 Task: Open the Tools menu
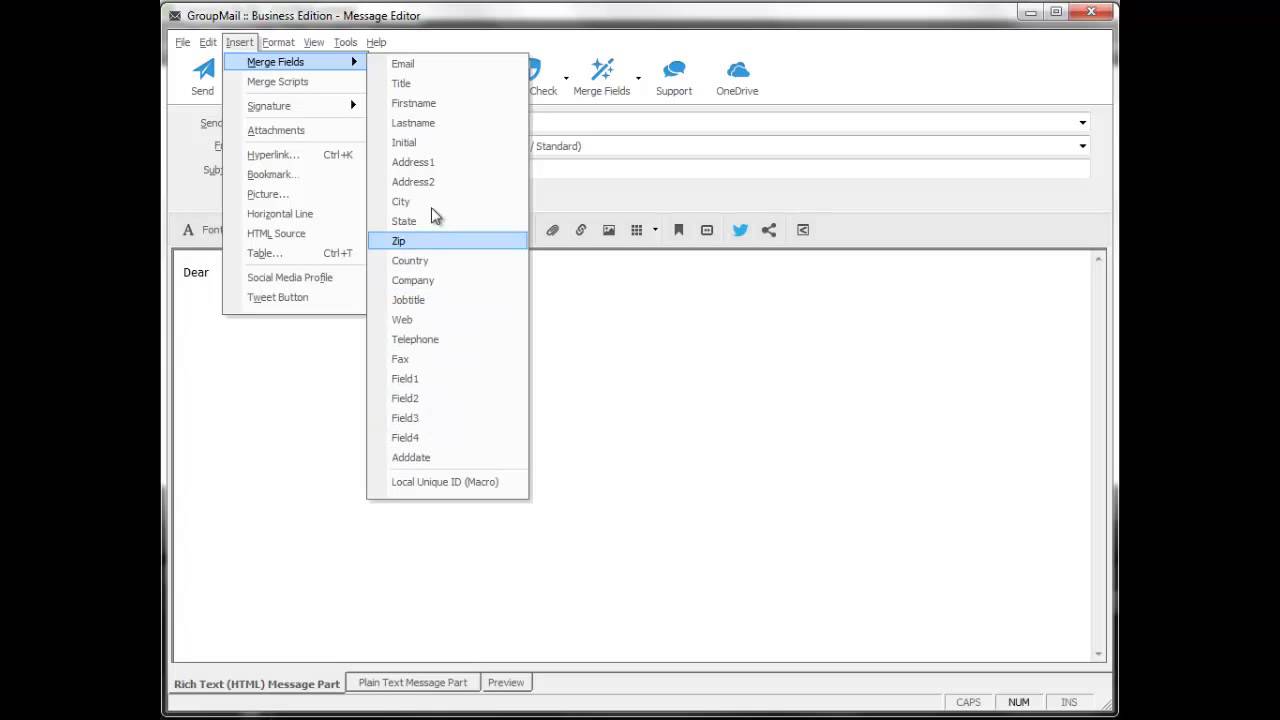point(345,42)
